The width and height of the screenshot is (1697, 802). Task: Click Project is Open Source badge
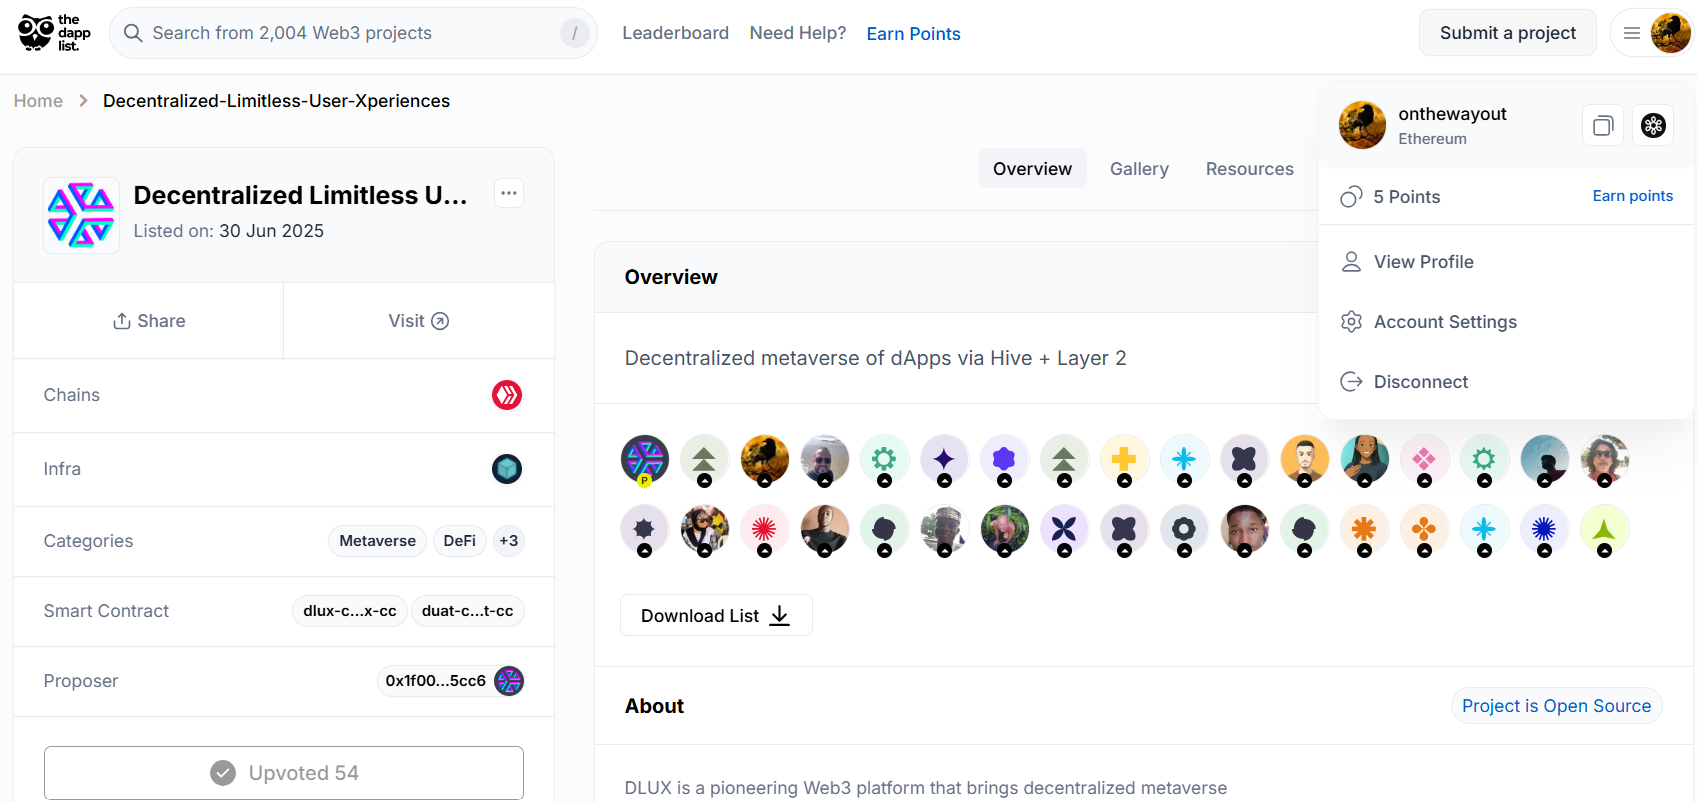(1556, 706)
